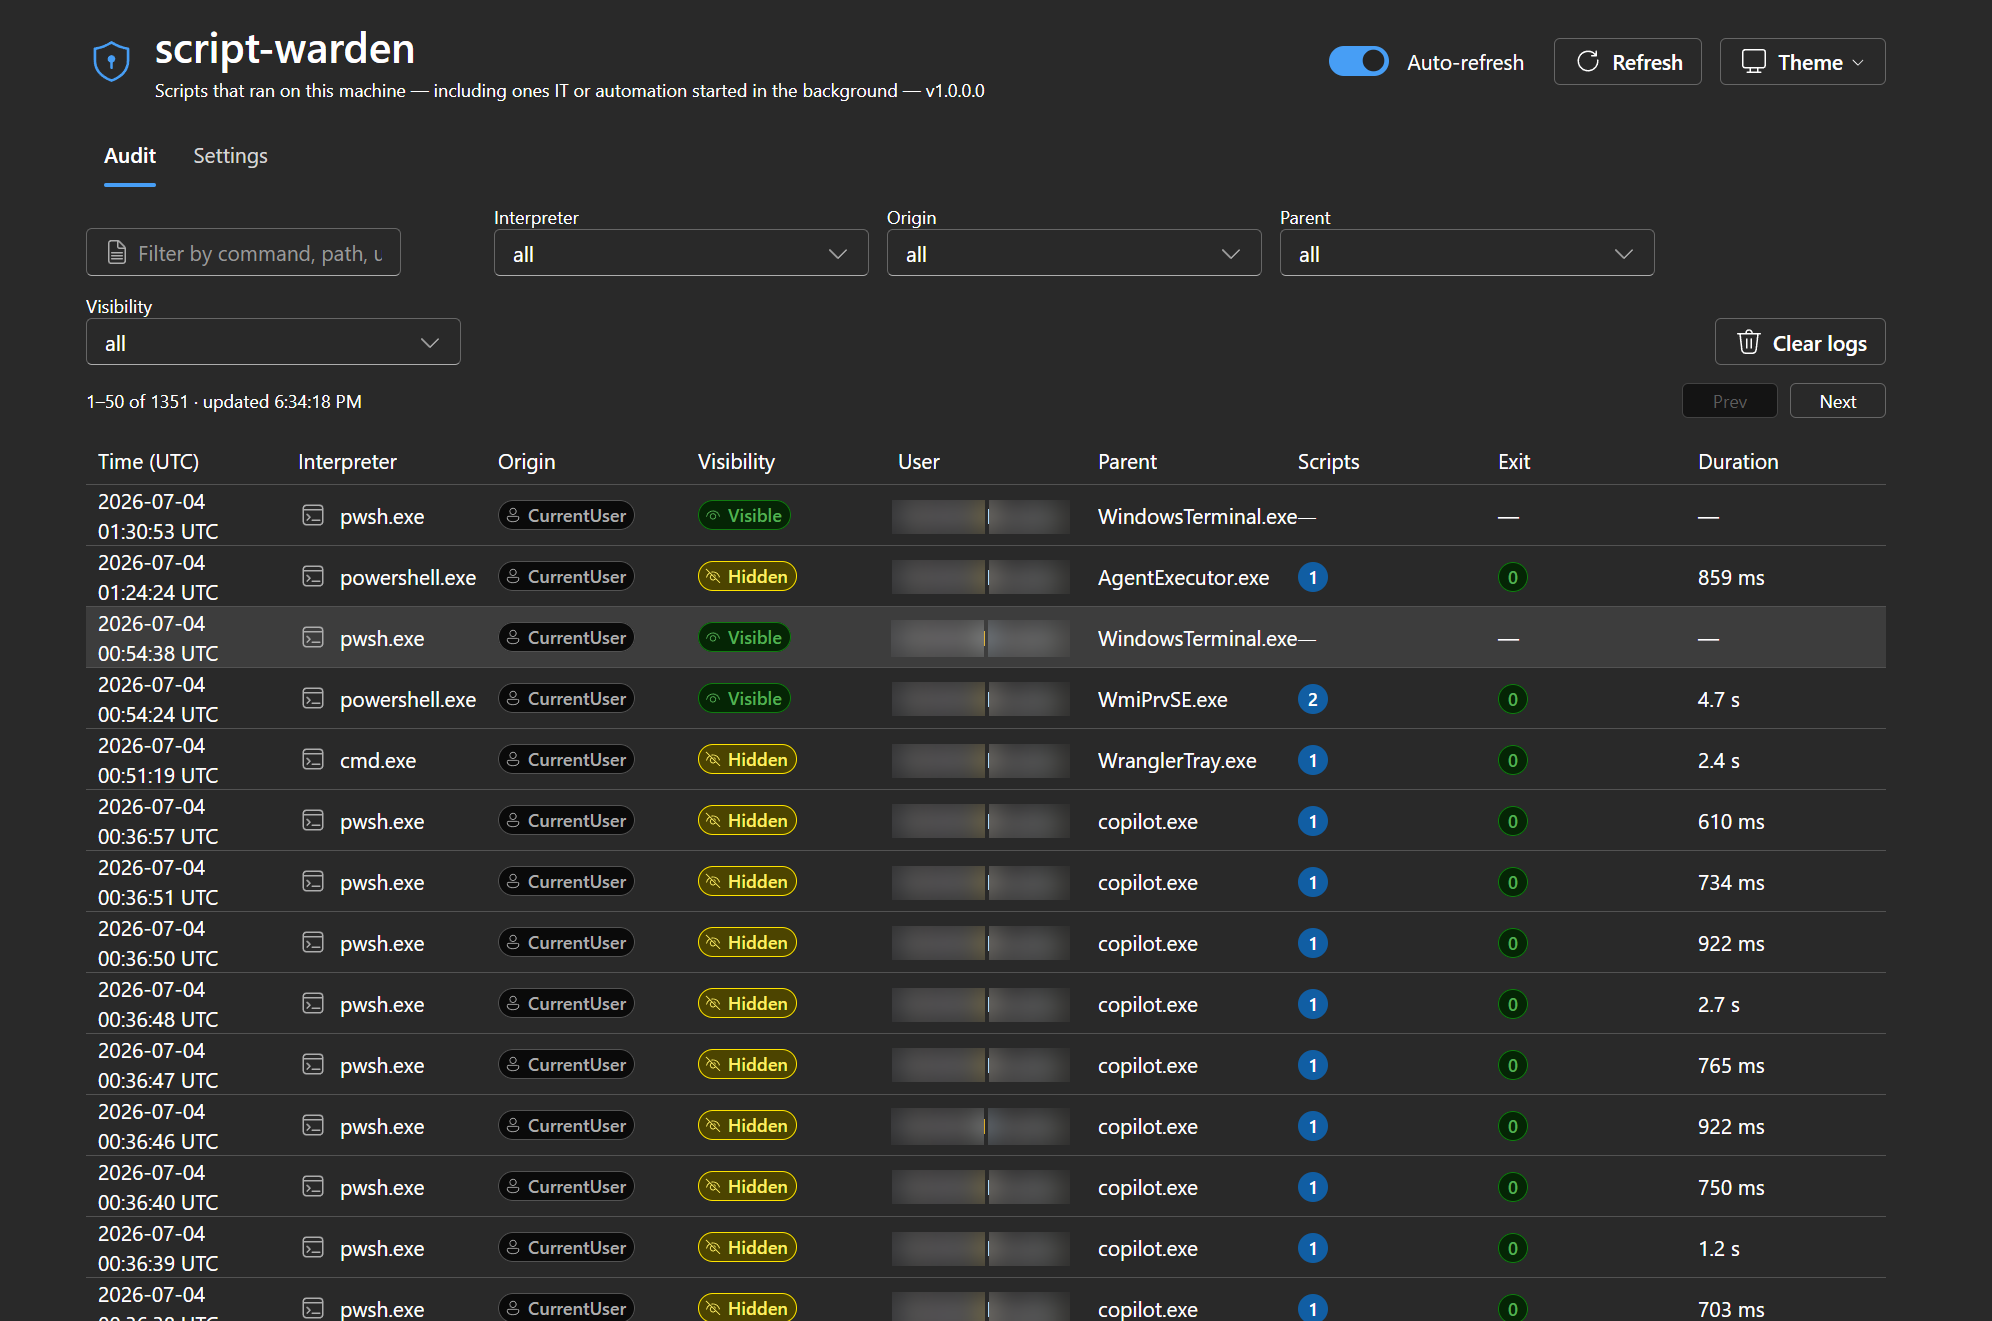Click the Prev page button
This screenshot has height=1321, width=1992.
[x=1730, y=401]
